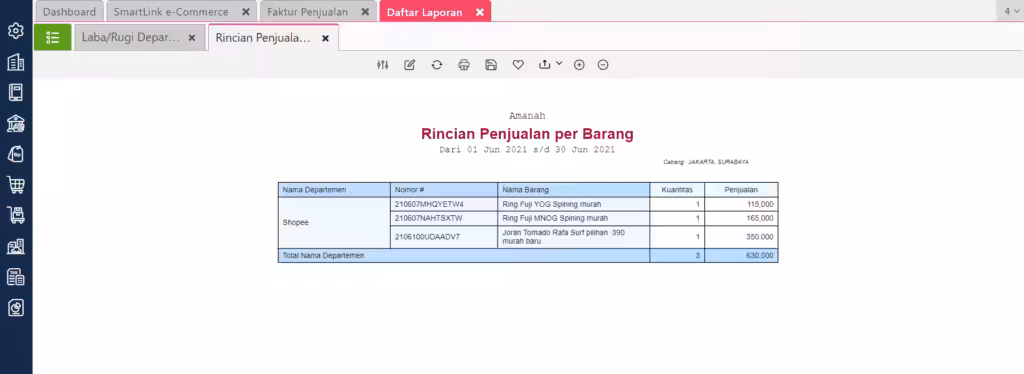
Task: Click the export report icon
Action: click(545, 65)
